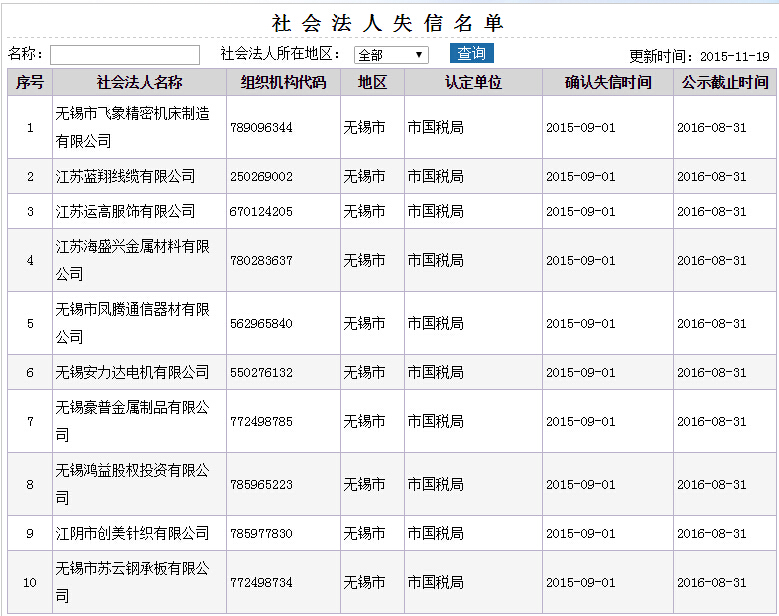Viewport: 779px width, 616px height.
Task: Click 2015-09-01 date in row 3
Action: pyautogui.click(x=581, y=212)
